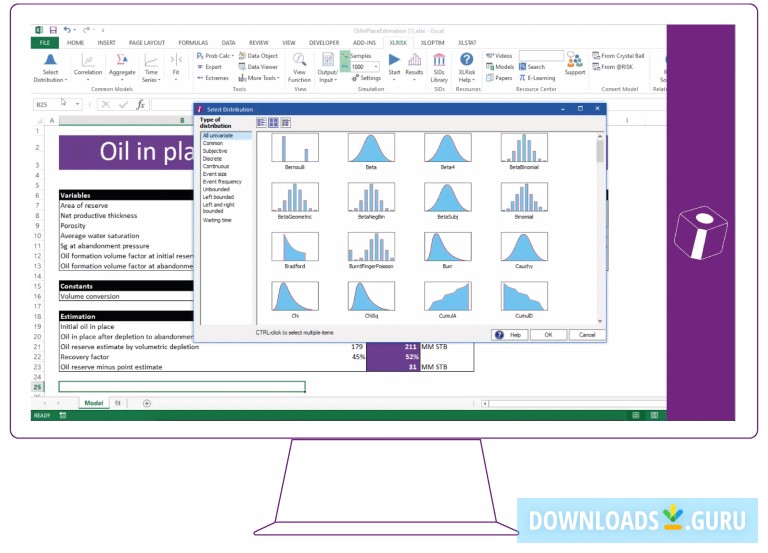Click Help in Select Distribution dialog
The height and width of the screenshot is (553, 768).
(509, 335)
